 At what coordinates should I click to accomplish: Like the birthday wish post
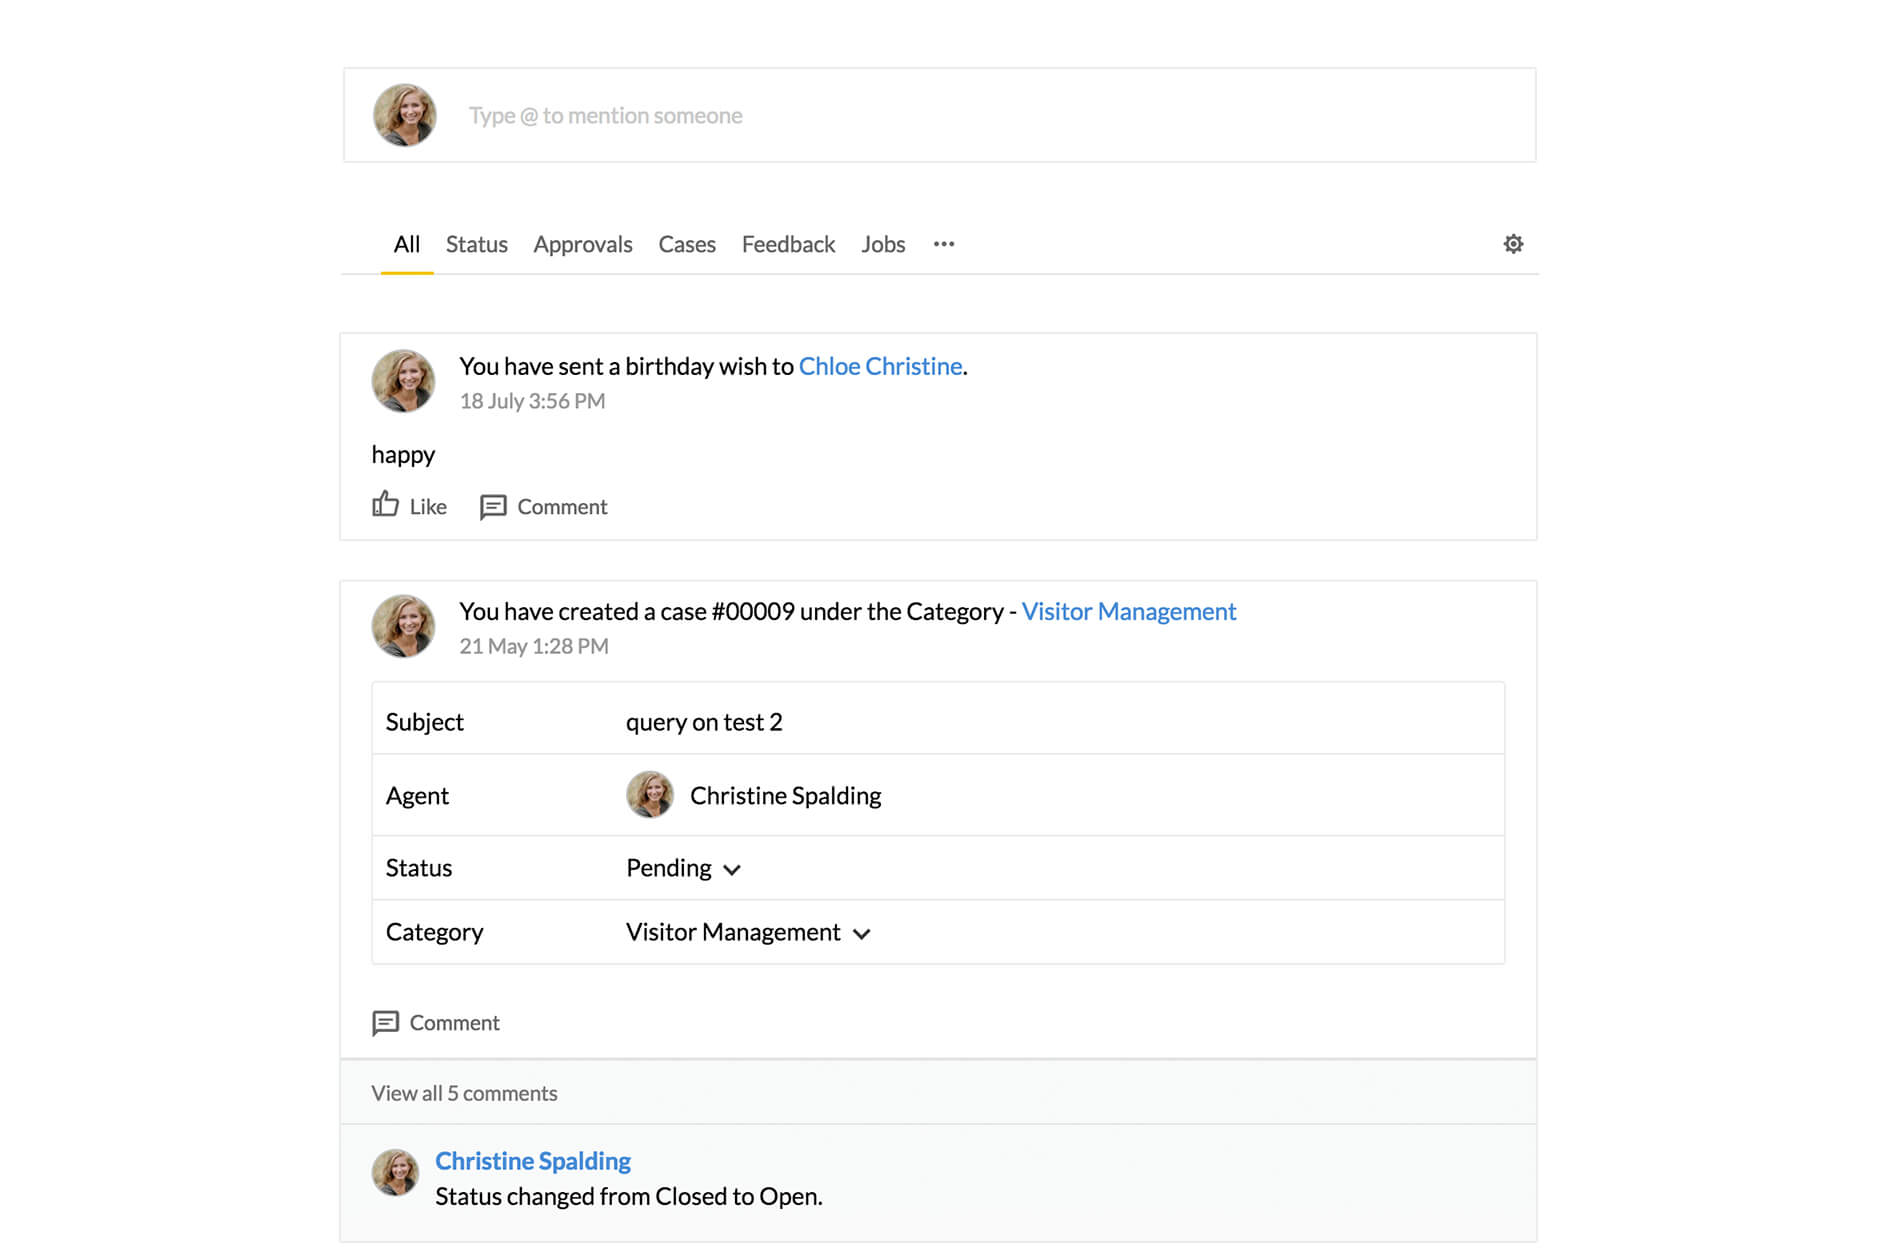[x=408, y=506]
